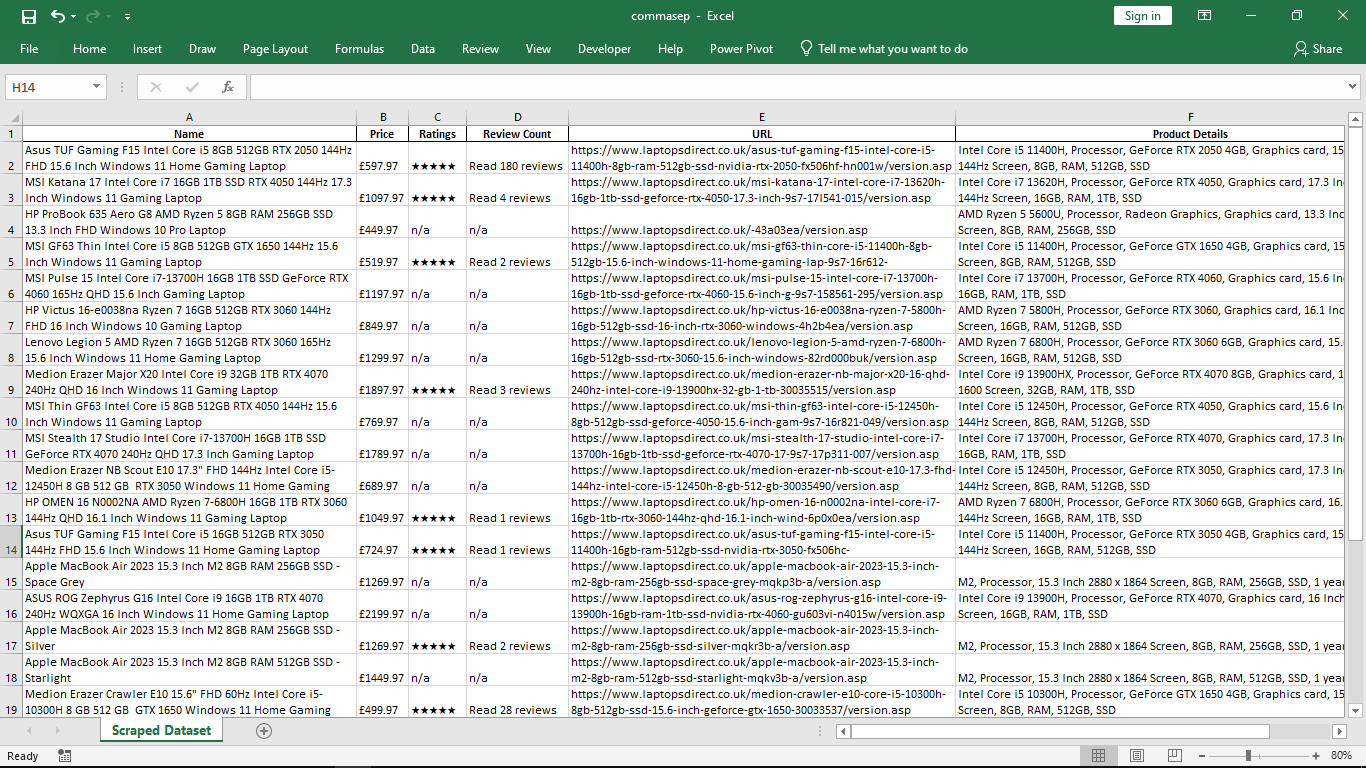Open the Name Box dropdown arrow
Viewport: 1366px width, 768px height.
point(98,88)
